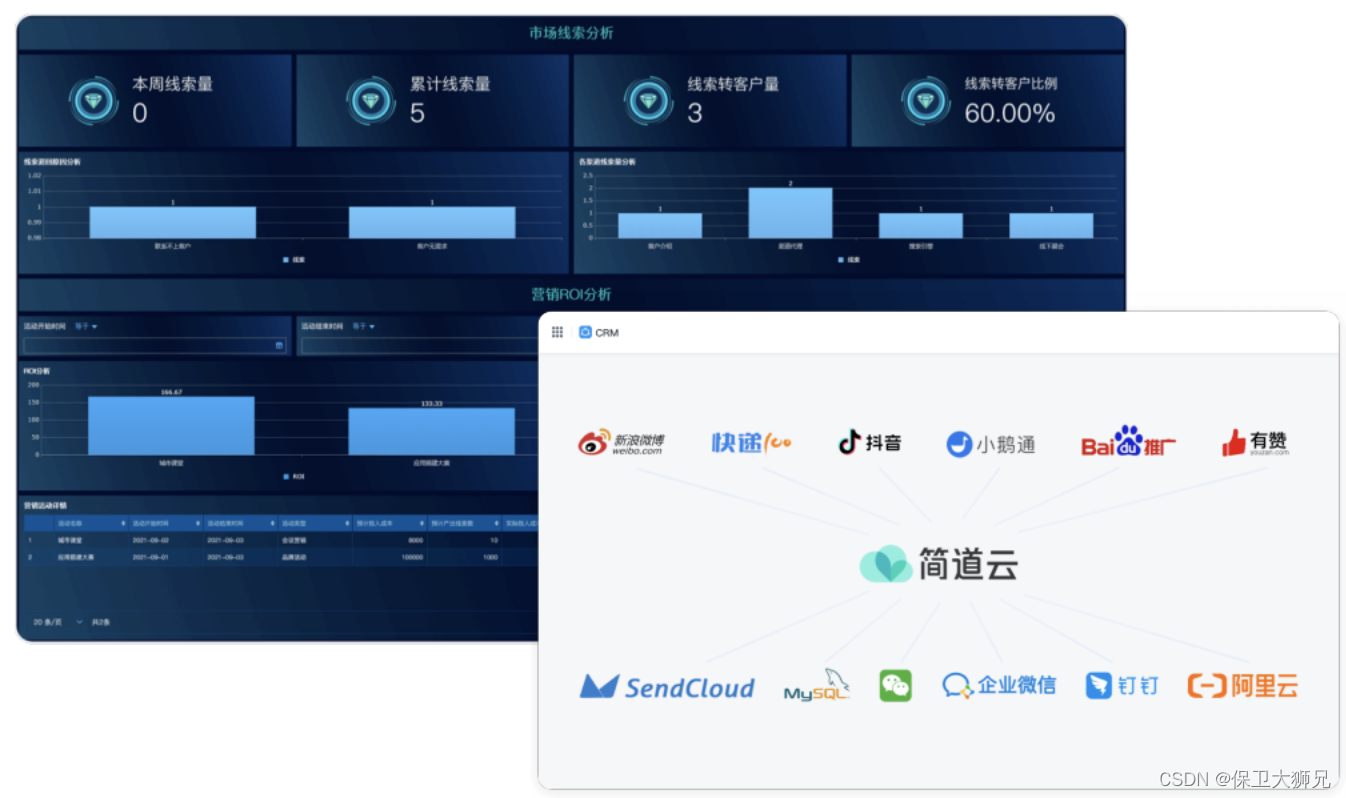Toggle 线索 legend in 各渠道线索量 chart
1346x798 pixels.
coord(848,259)
